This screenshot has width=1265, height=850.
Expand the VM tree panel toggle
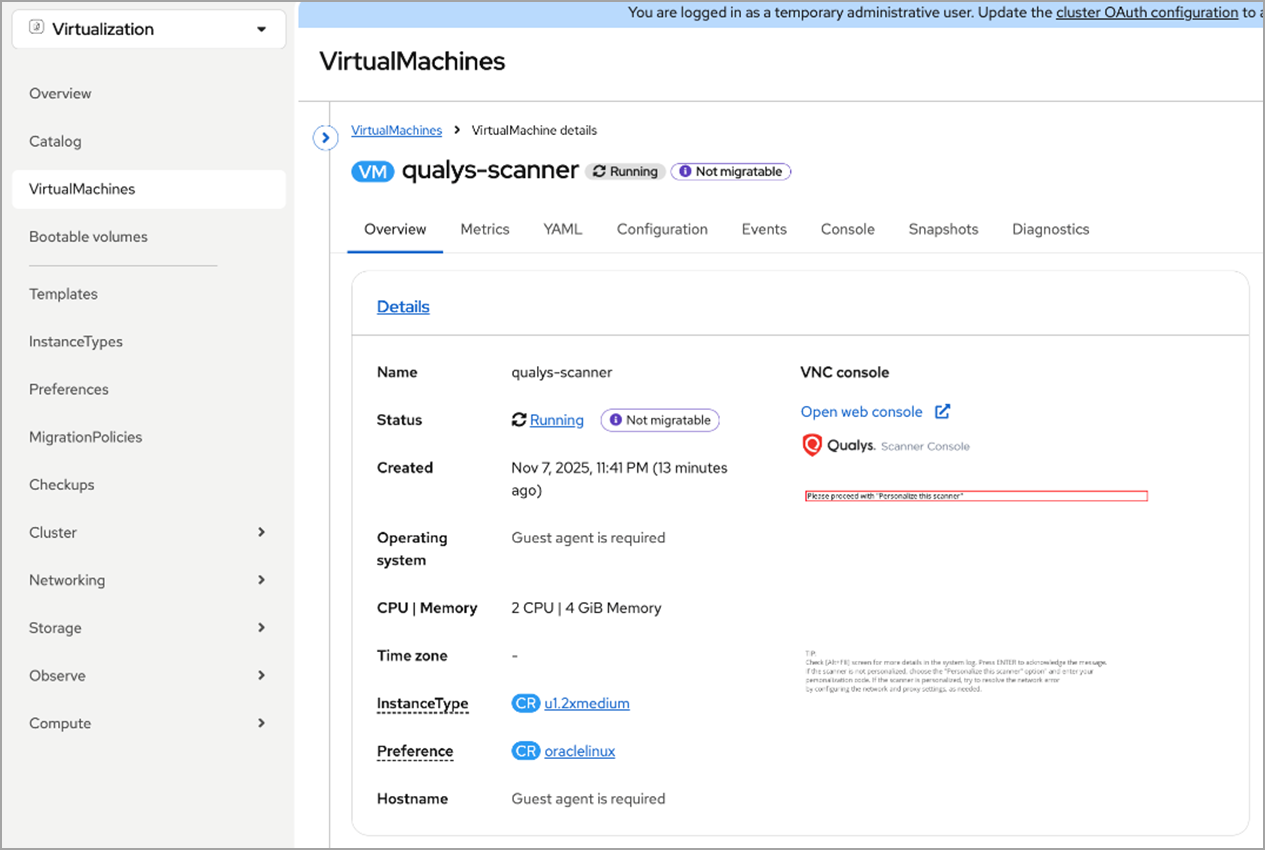325,137
